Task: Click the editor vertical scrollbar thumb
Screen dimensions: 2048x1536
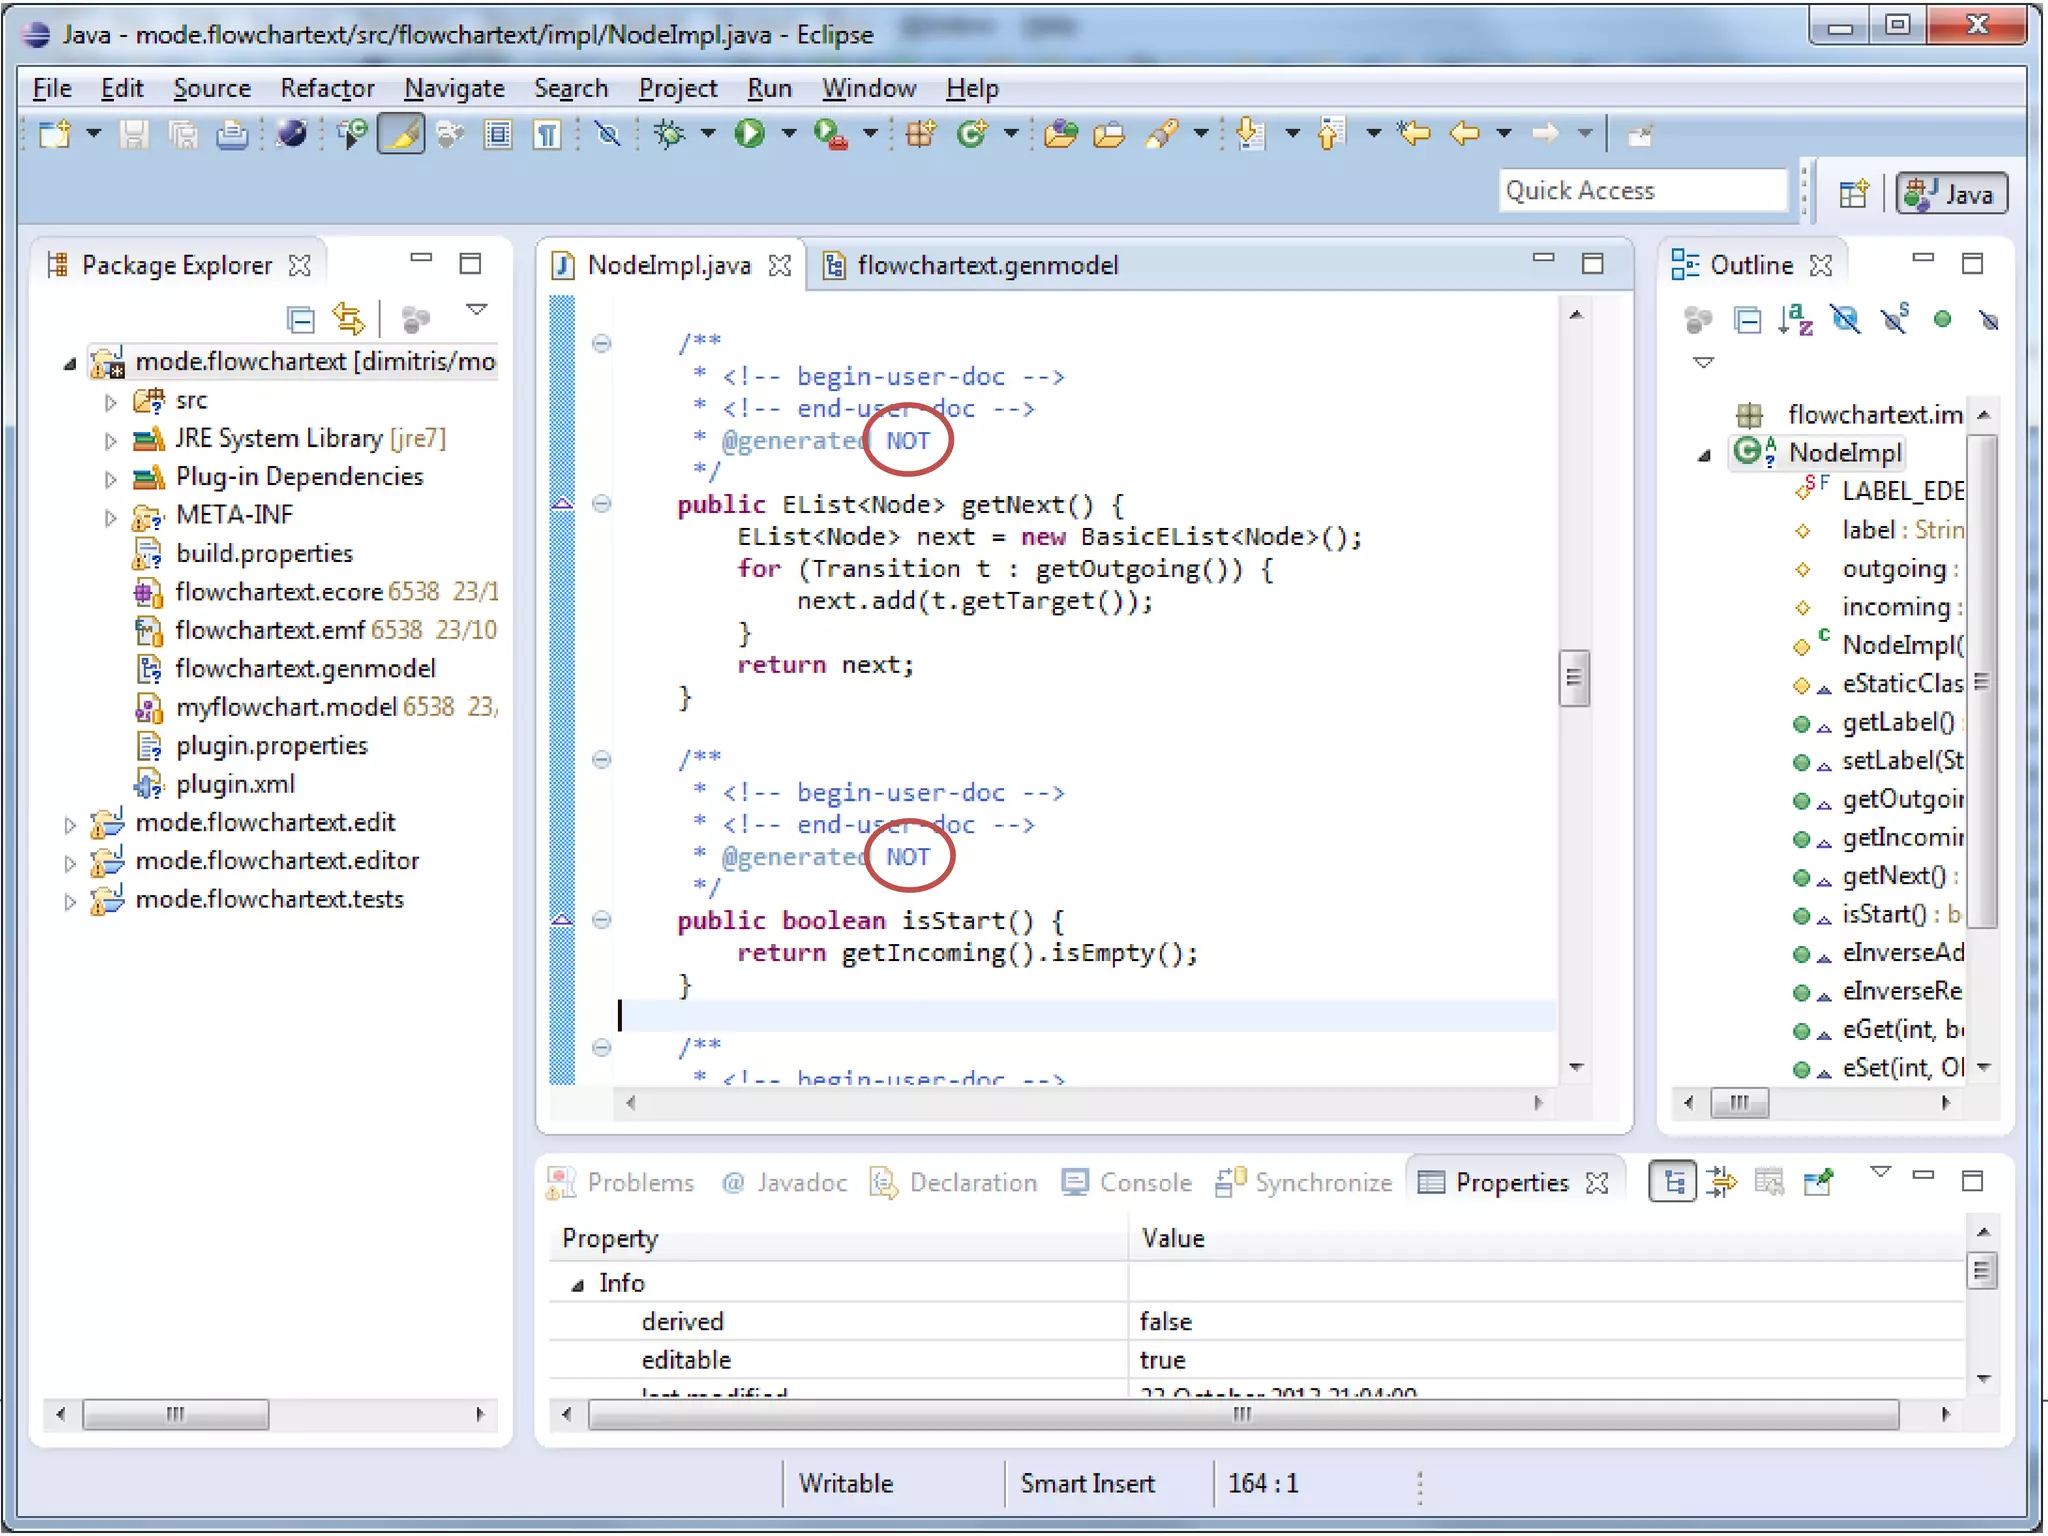Action: [1574, 678]
